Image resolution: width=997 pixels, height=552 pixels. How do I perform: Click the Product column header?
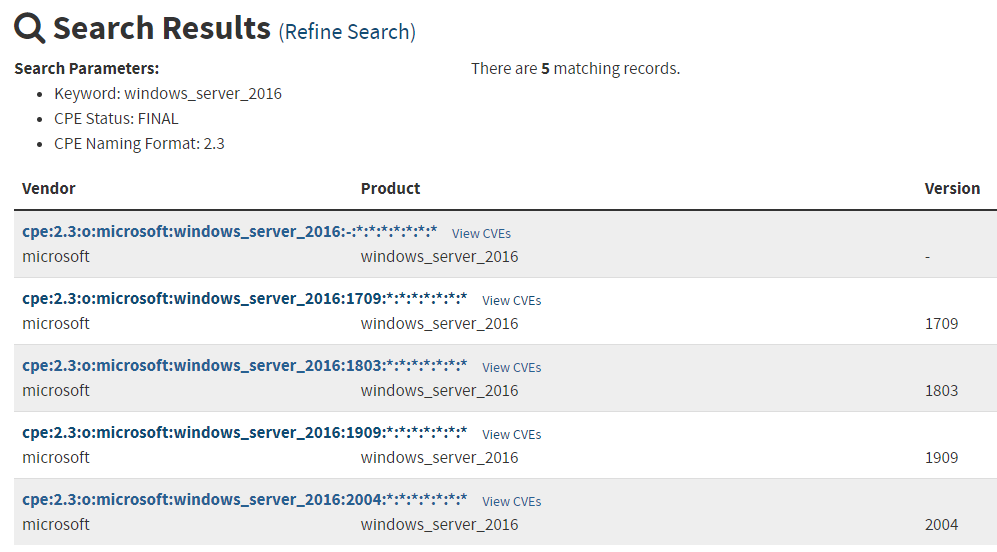[x=390, y=188]
